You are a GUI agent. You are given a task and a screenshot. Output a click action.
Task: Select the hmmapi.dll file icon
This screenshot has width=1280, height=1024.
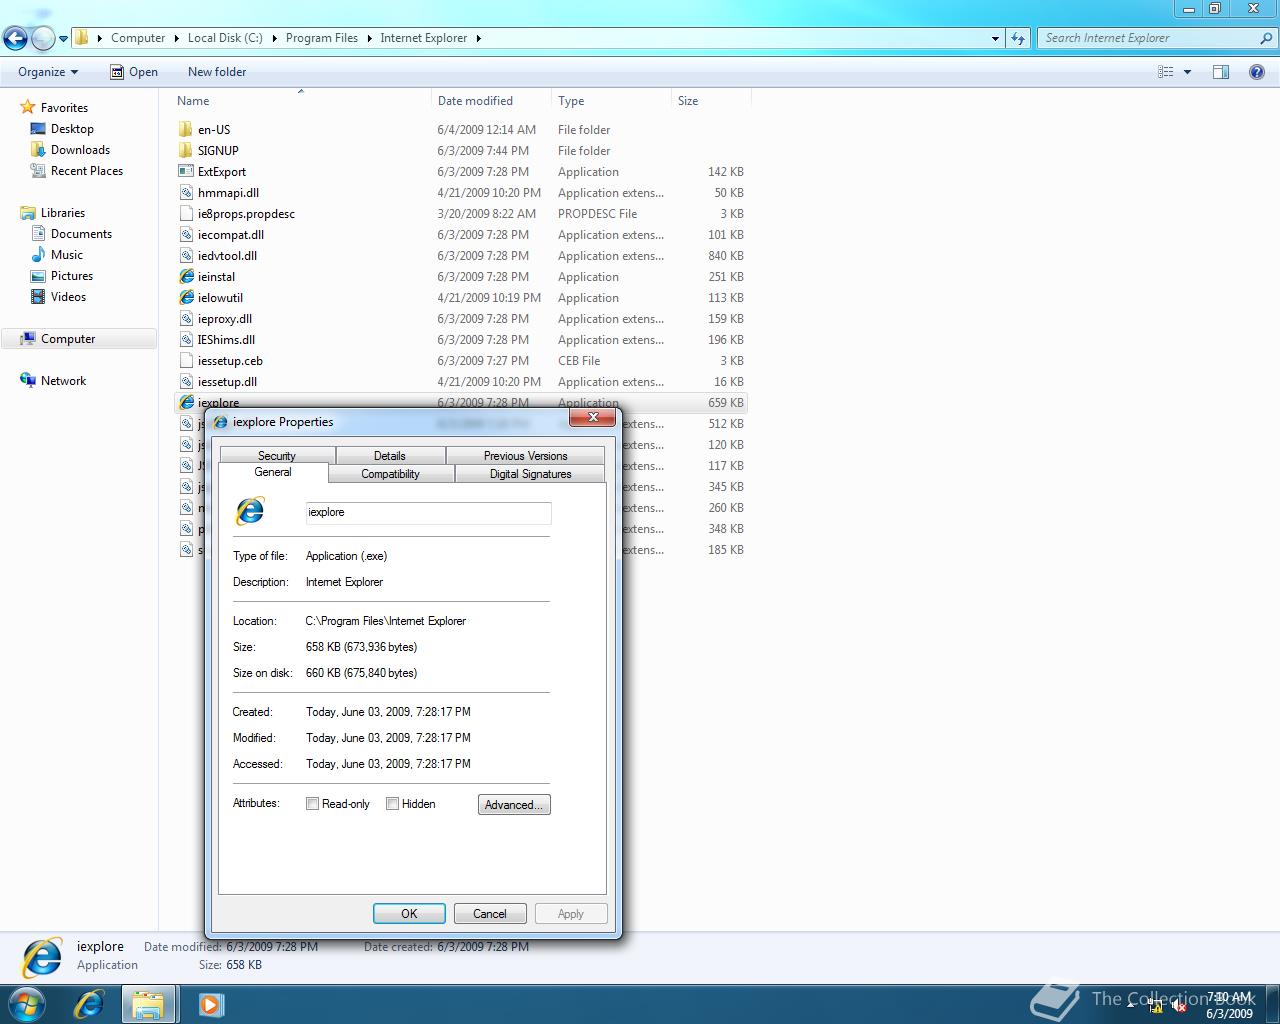pyautogui.click(x=186, y=193)
